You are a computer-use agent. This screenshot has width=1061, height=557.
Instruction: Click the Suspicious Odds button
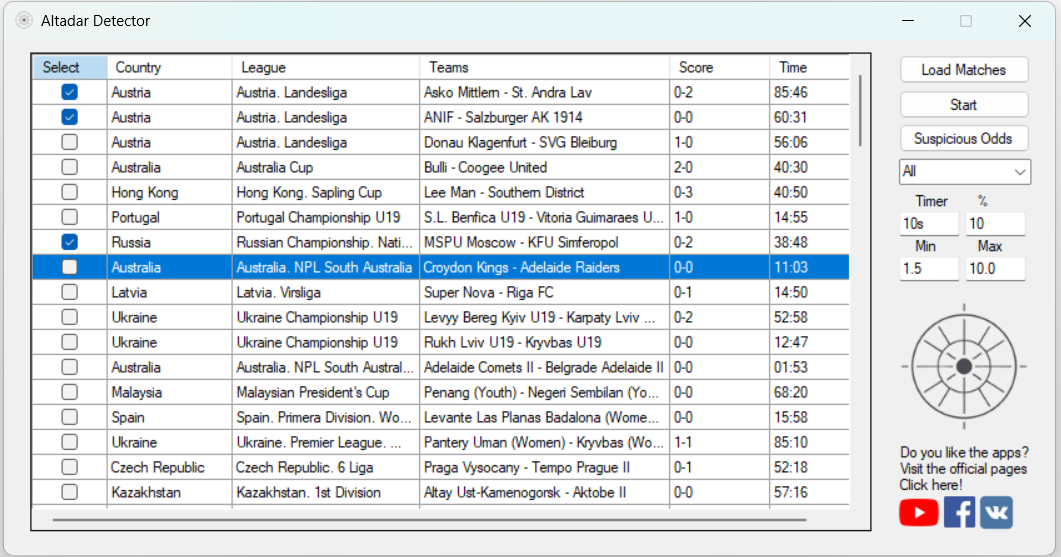[x=964, y=139]
